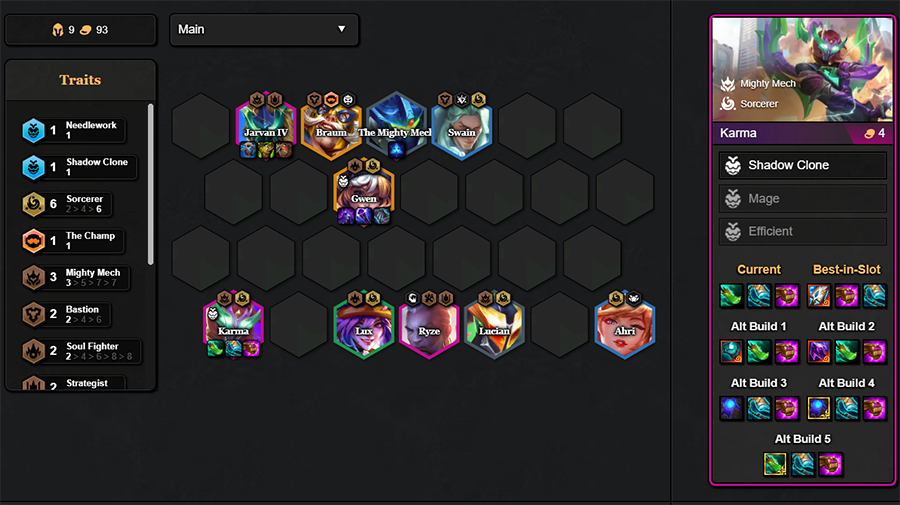The width and height of the screenshot is (900, 505).
Task: Click the Traits panel scrollbar
Action: point(150,184)
